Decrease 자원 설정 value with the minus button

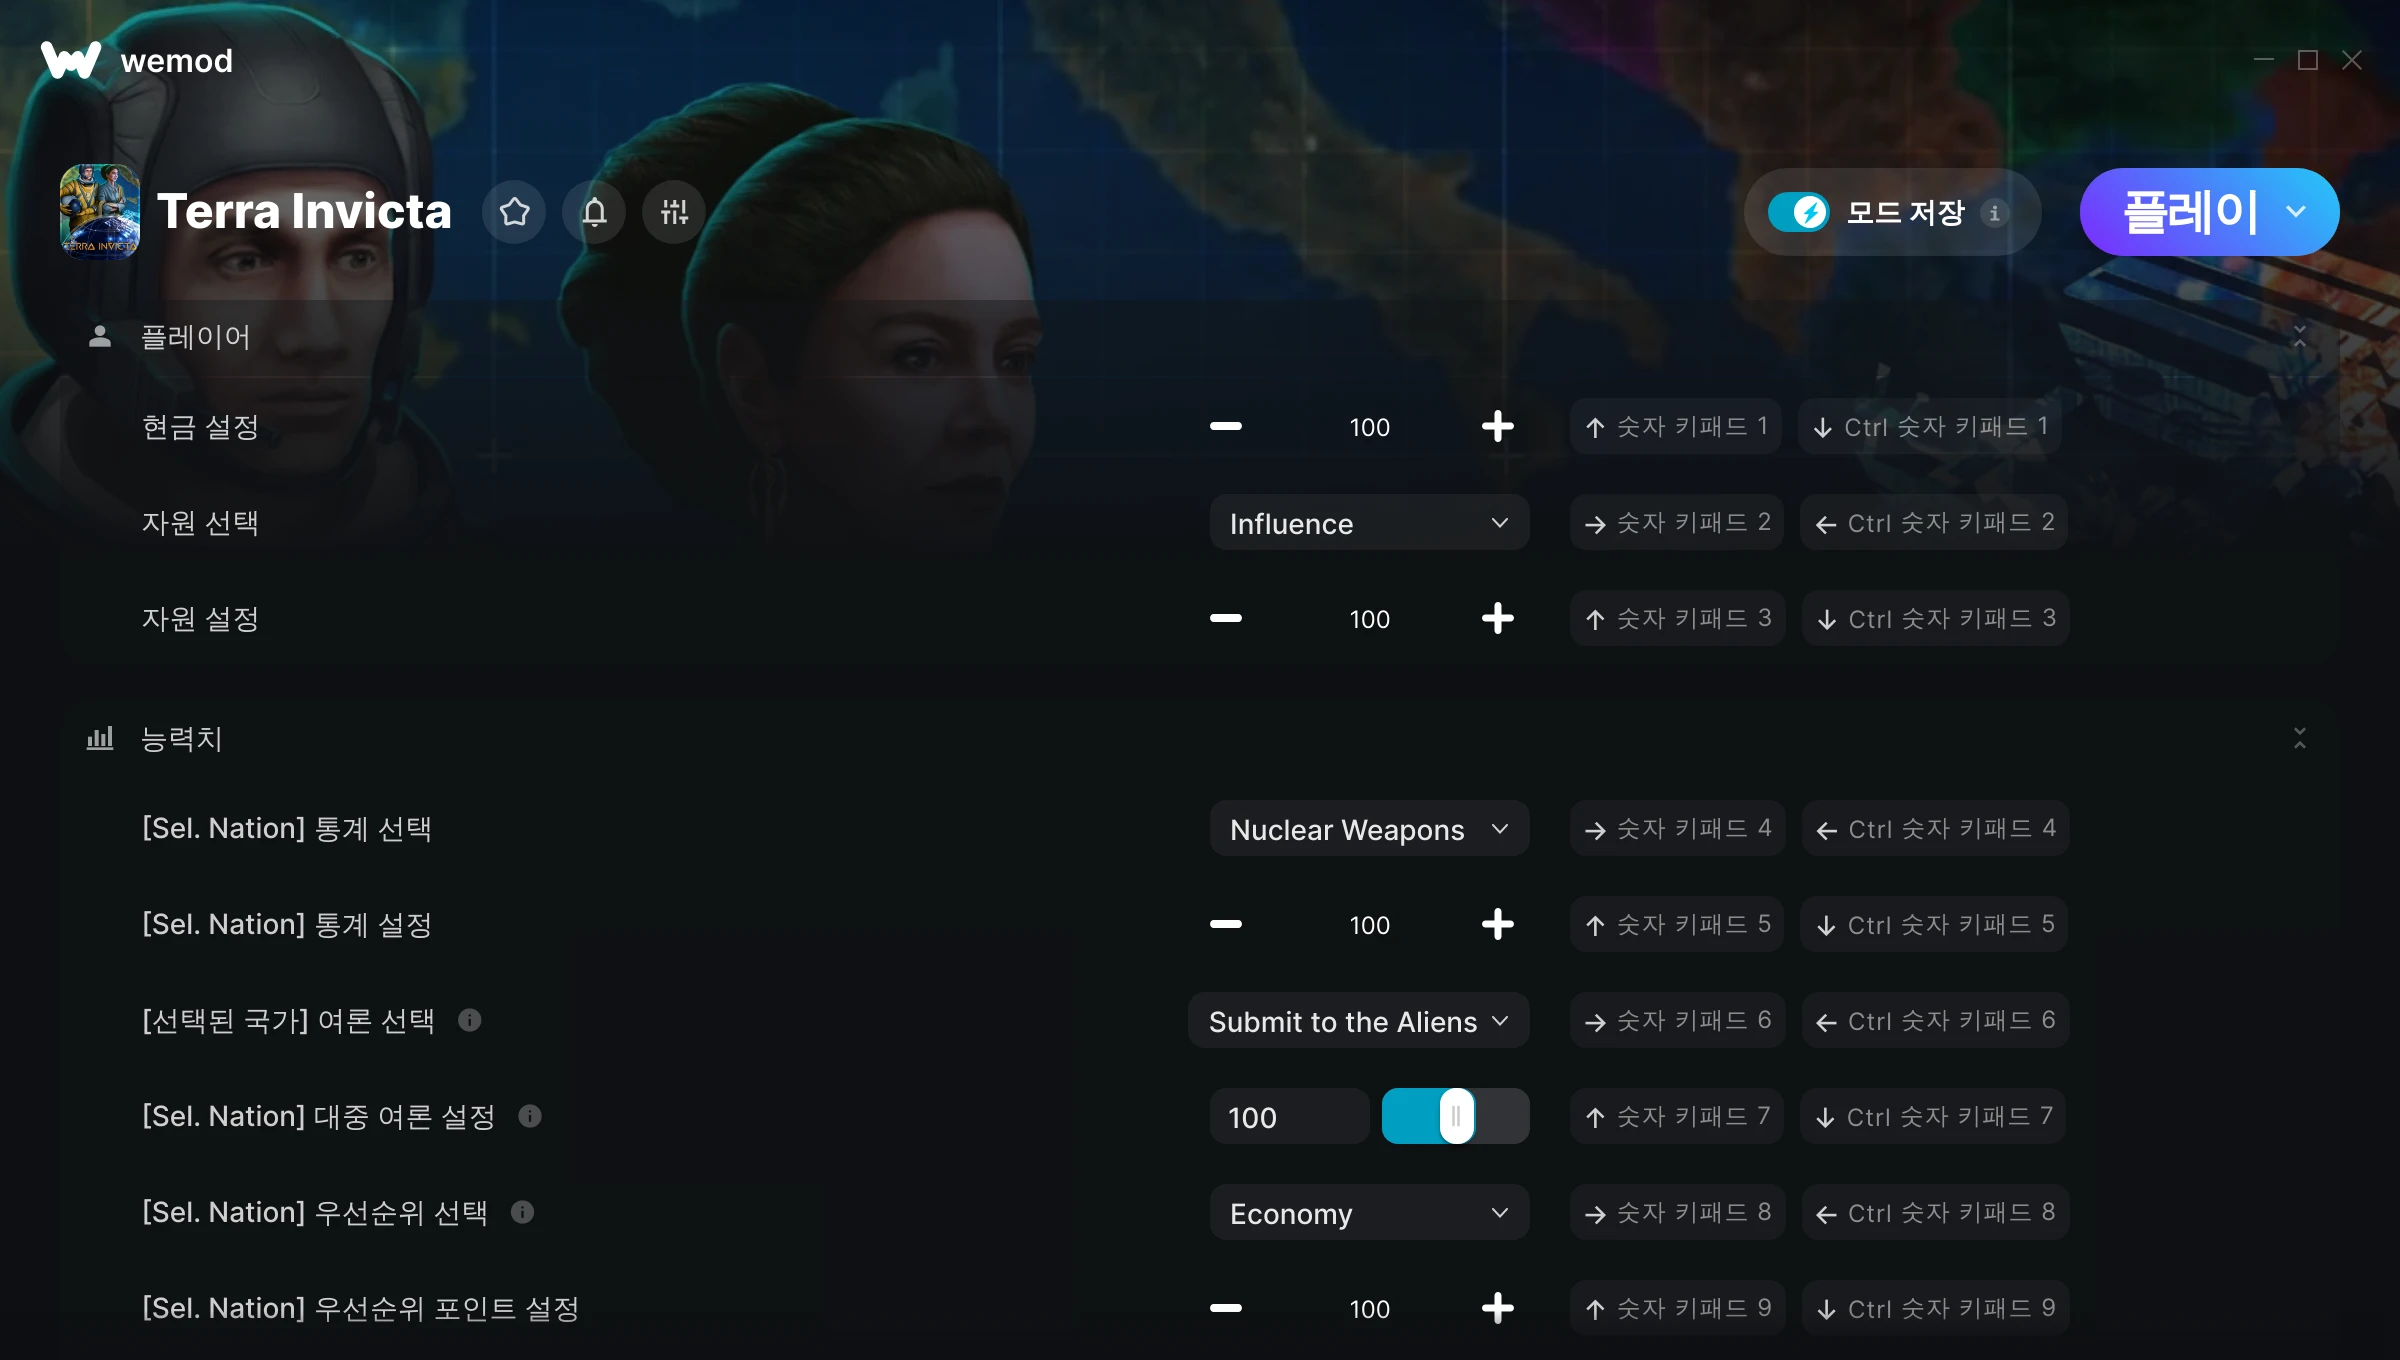[x=1226, y=619]
